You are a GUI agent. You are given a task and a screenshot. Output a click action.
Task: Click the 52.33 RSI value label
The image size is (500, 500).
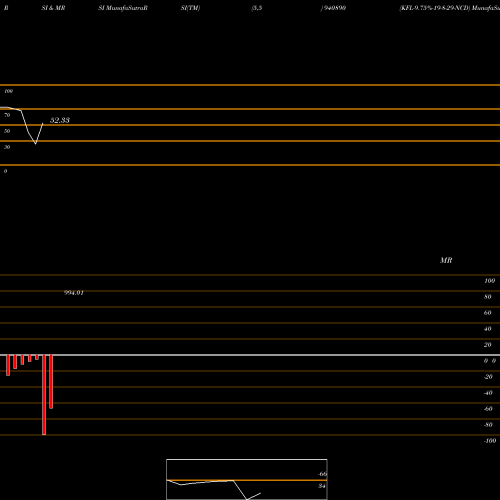60,120
